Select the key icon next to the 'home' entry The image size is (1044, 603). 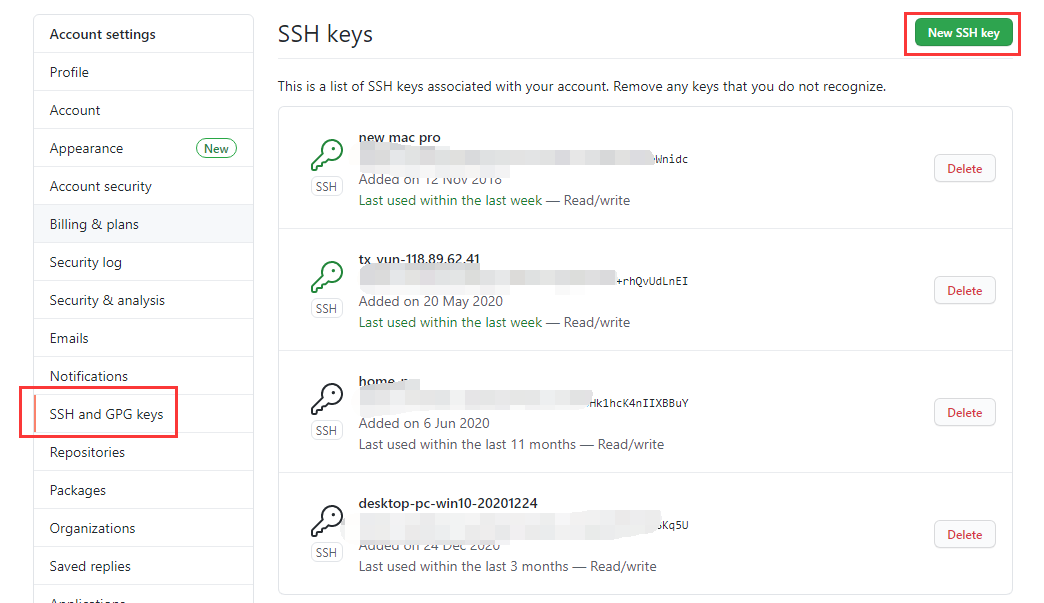tap(326, 399)
